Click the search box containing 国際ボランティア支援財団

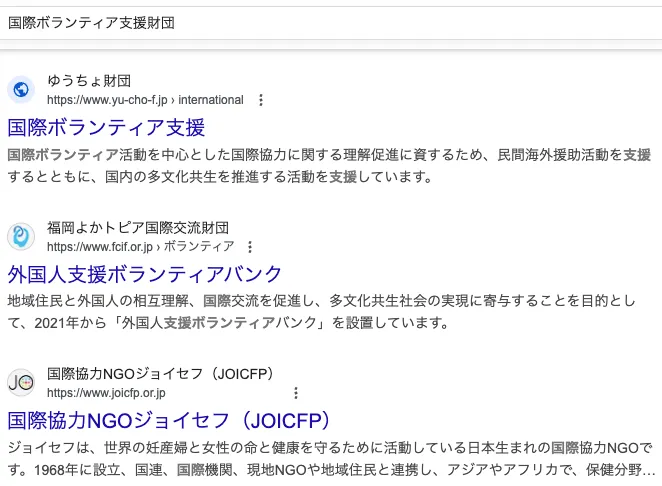click(x=331, y=23)
